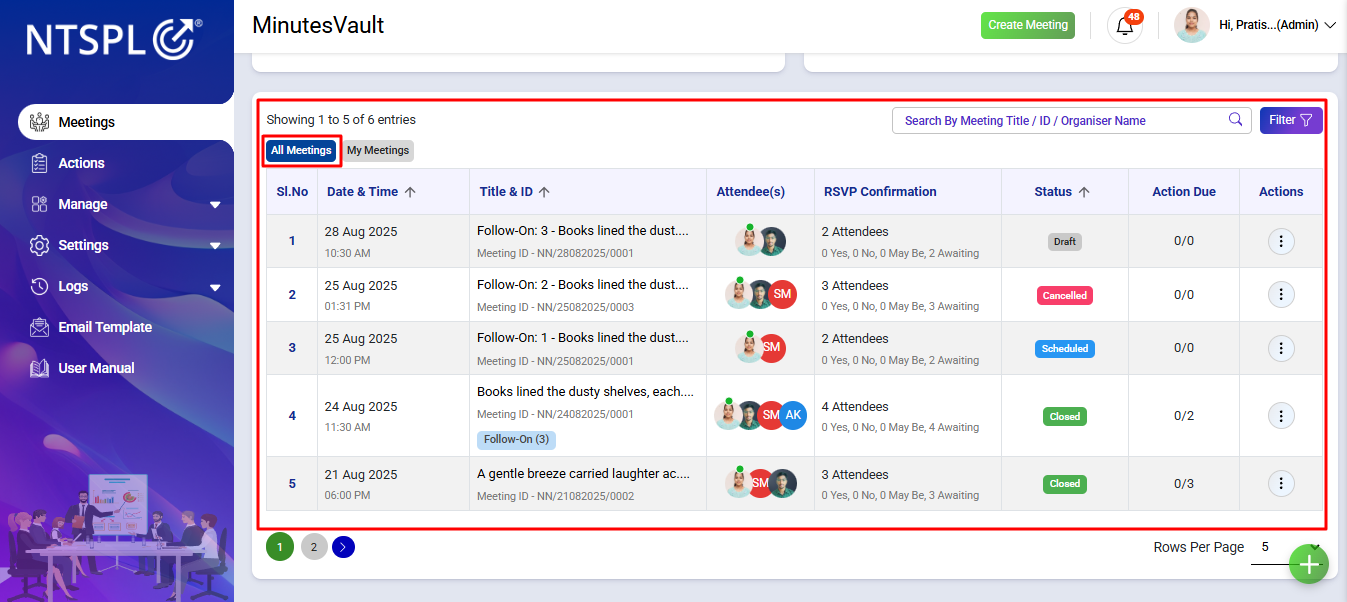Click Meeting ID NN/24082025/0001
This screenshot has height=602, width=1347.
click(555, 414)
